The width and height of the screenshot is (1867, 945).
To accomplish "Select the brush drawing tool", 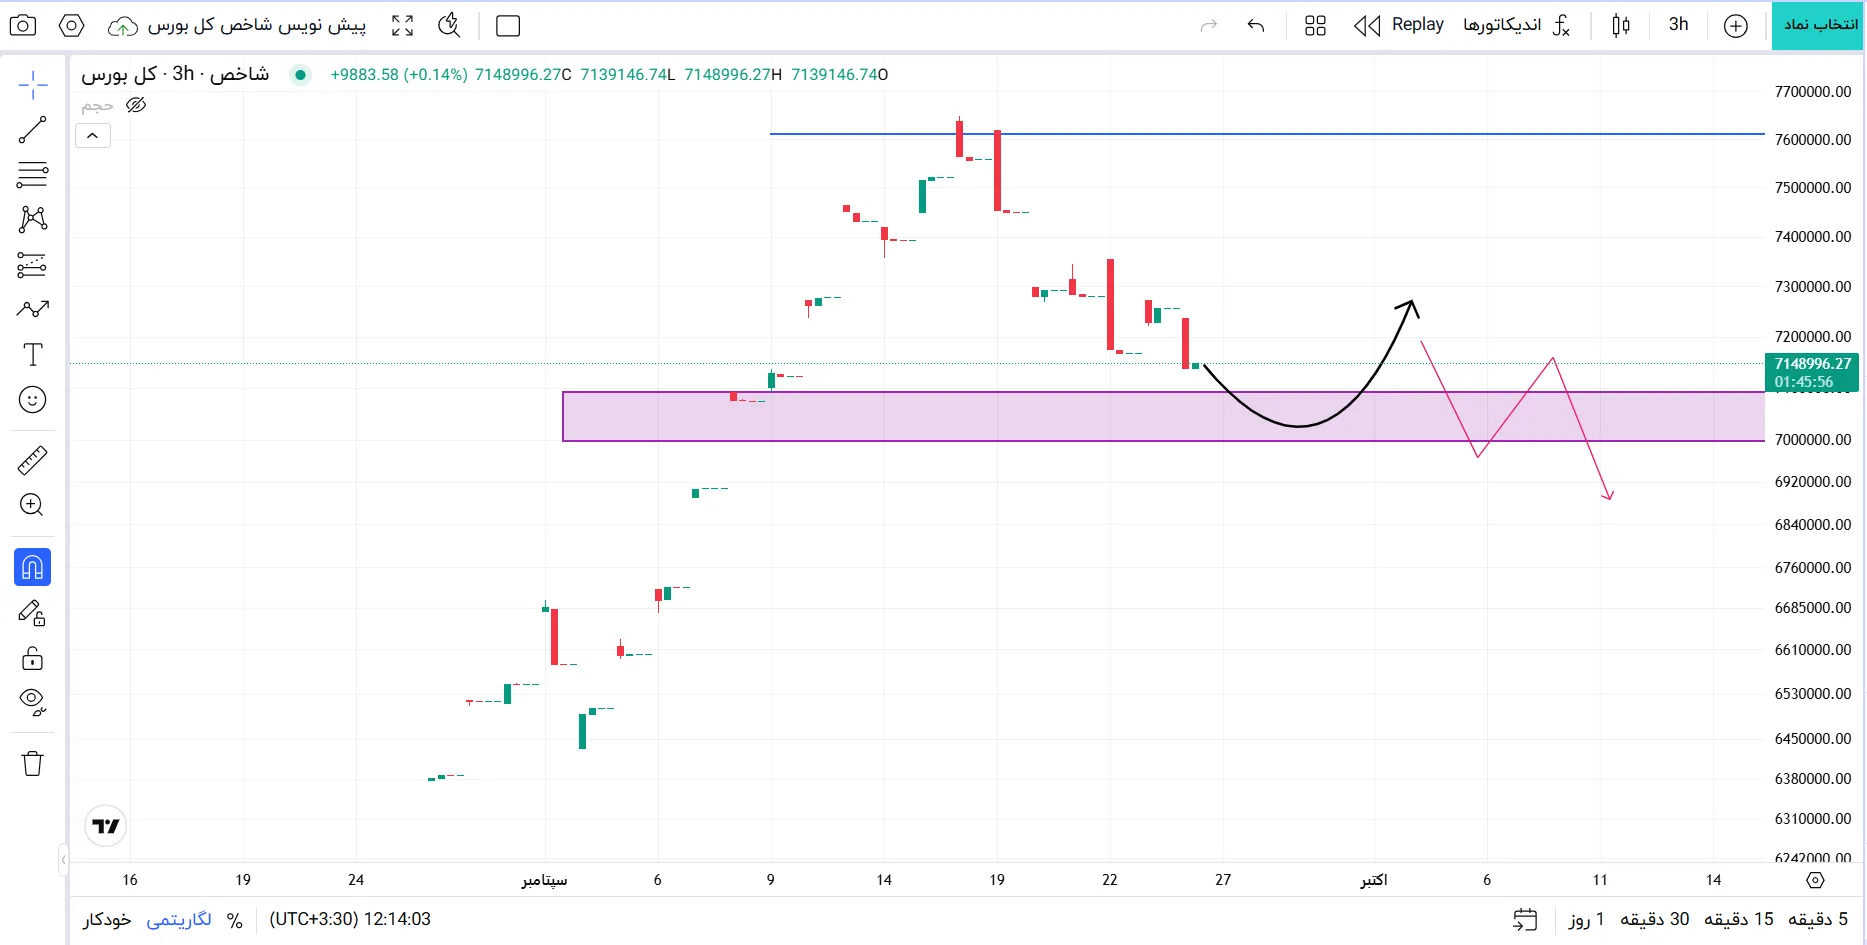I will pos(33,310).
